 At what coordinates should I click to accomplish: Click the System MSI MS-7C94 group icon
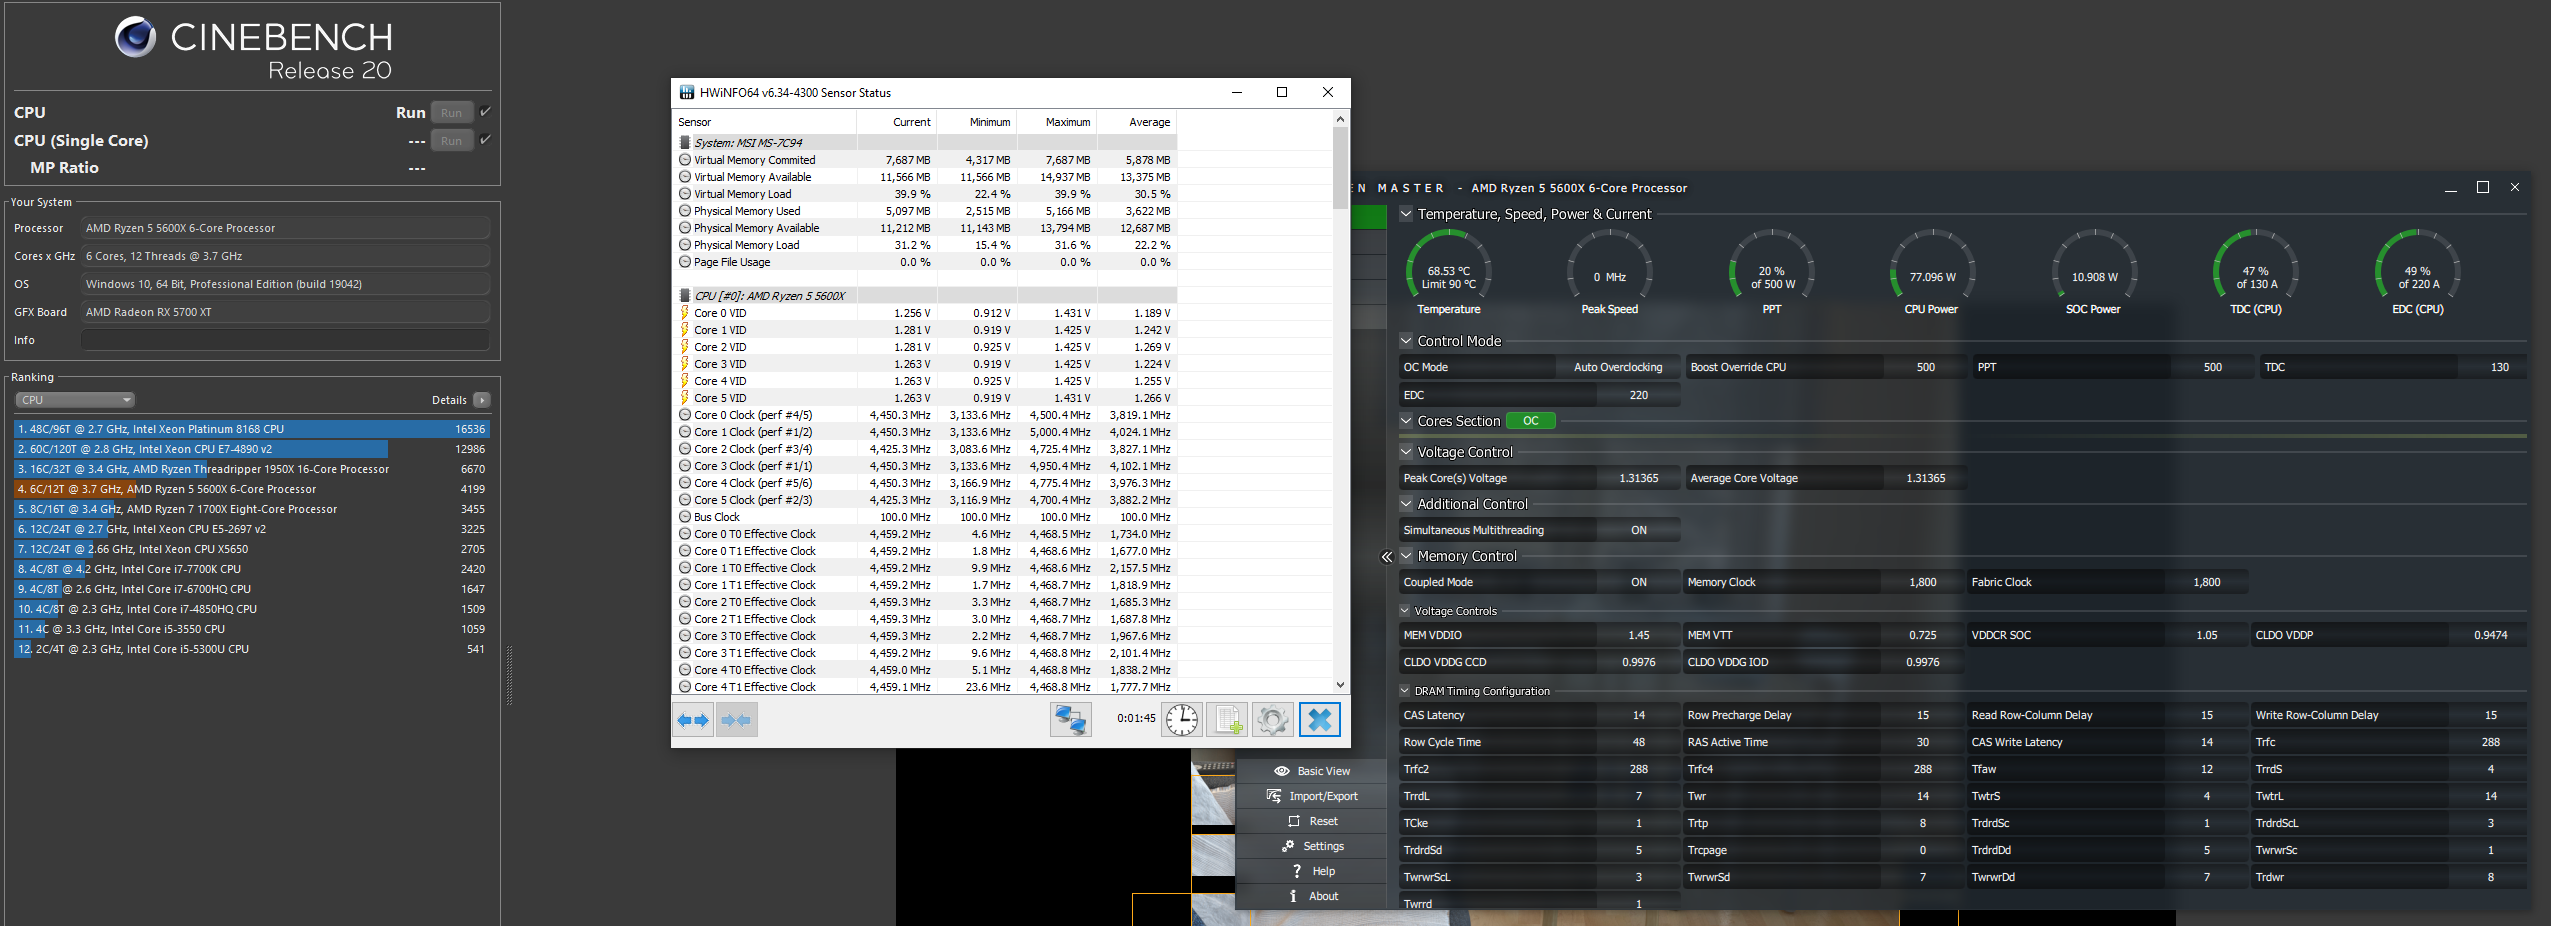[x=685, y=143]
